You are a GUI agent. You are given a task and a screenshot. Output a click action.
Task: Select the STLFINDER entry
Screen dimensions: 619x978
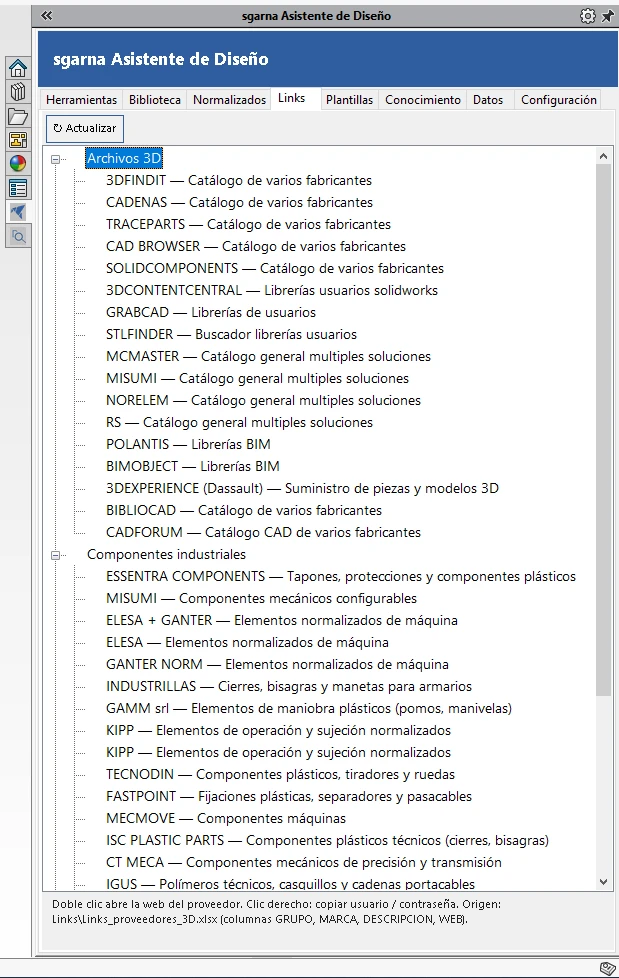point(232,334)
